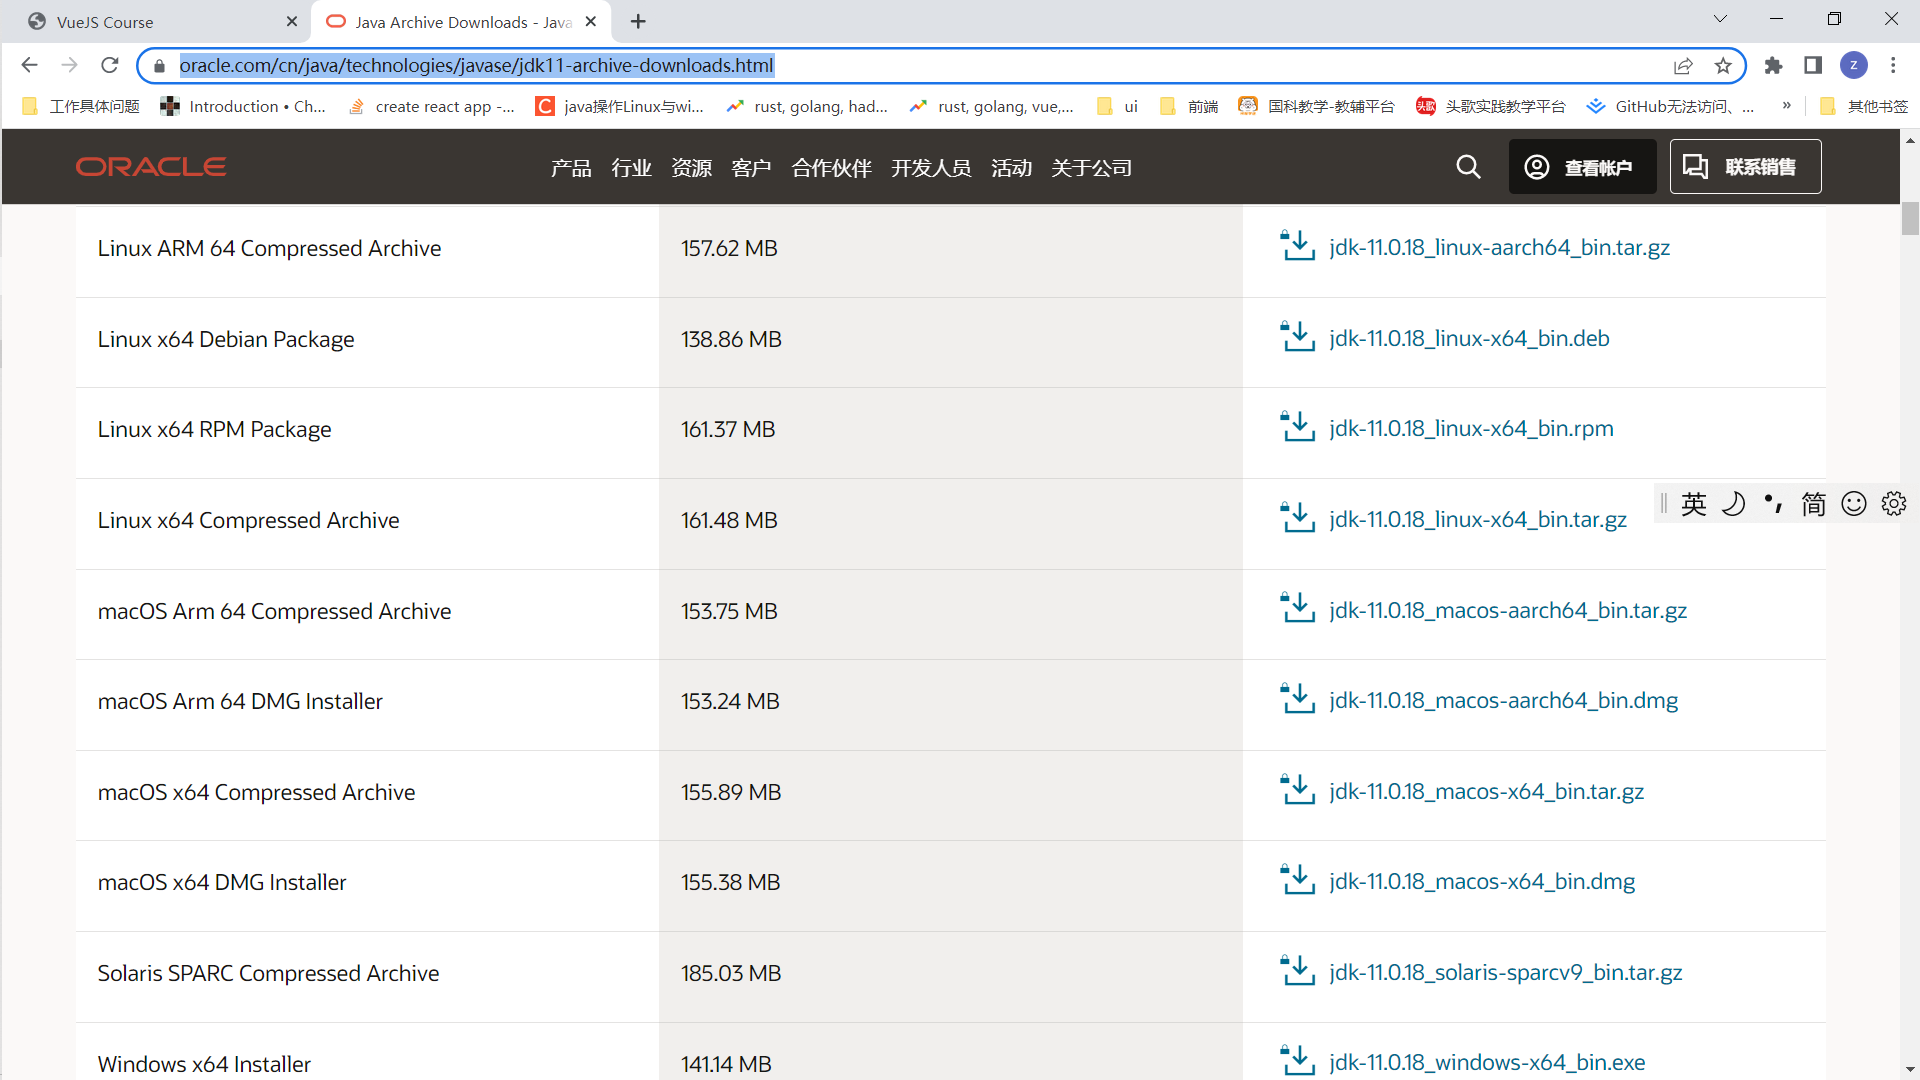Open the 开发人员 menu item
This screenshot has height=1080, width=1920.
(x=931, y=167)
